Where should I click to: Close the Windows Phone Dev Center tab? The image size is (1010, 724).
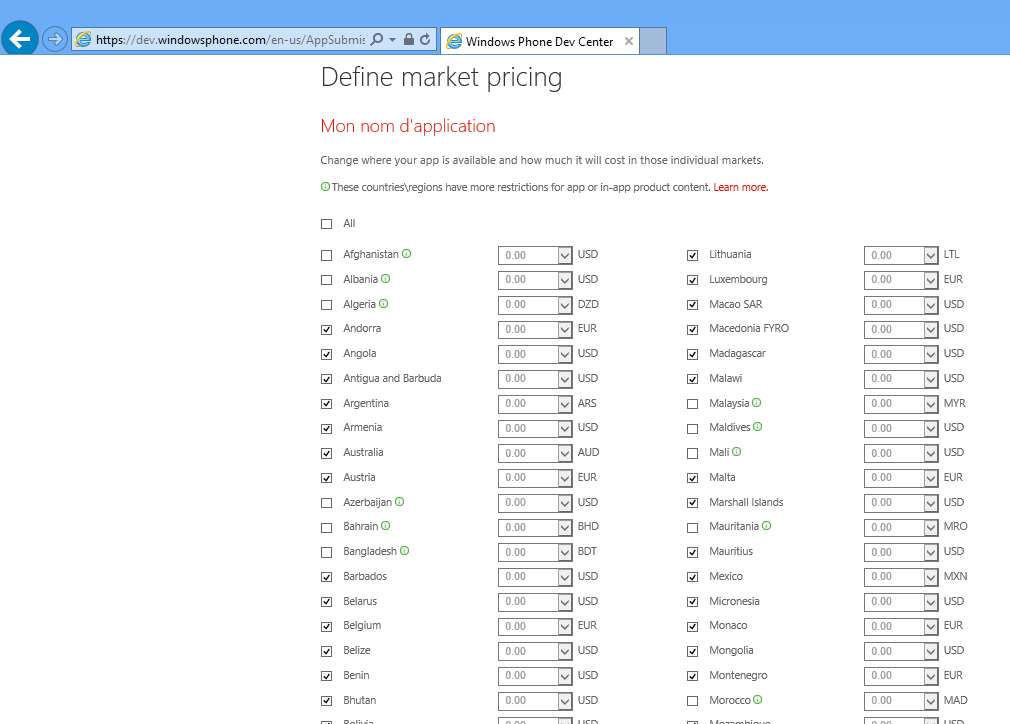628,41
